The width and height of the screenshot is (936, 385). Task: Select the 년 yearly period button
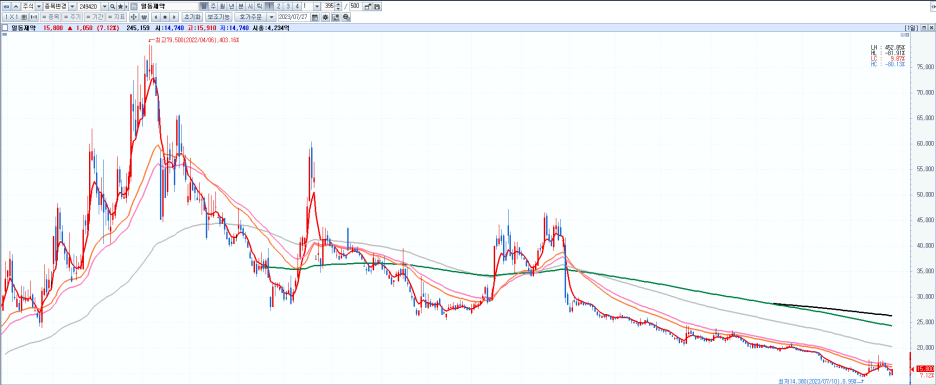[232, 6]
